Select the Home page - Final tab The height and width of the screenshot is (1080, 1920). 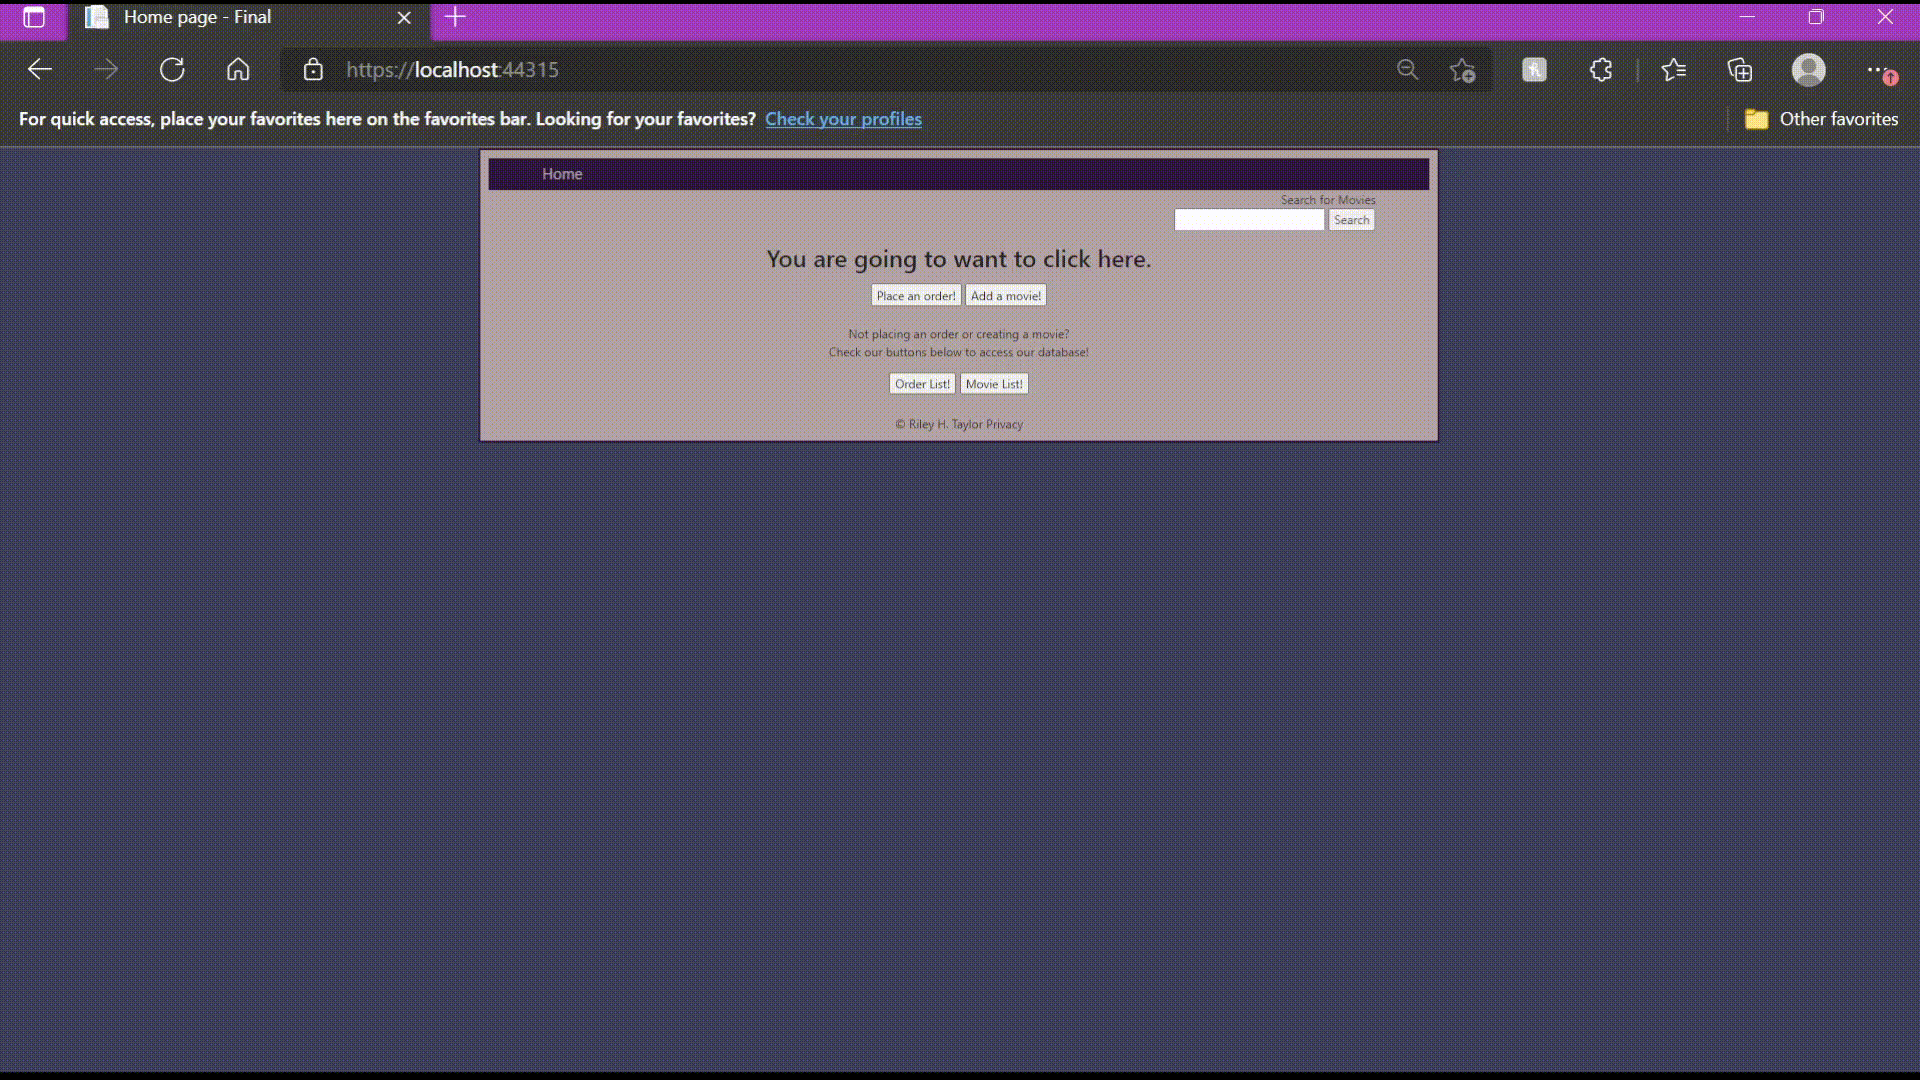click(x=197, y=17)
